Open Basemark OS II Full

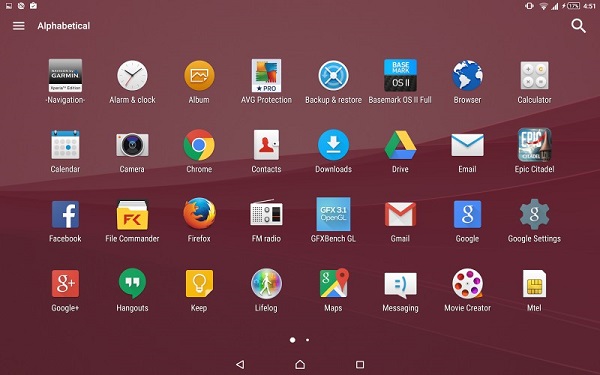pyautogui.click(x=400, y=75)
